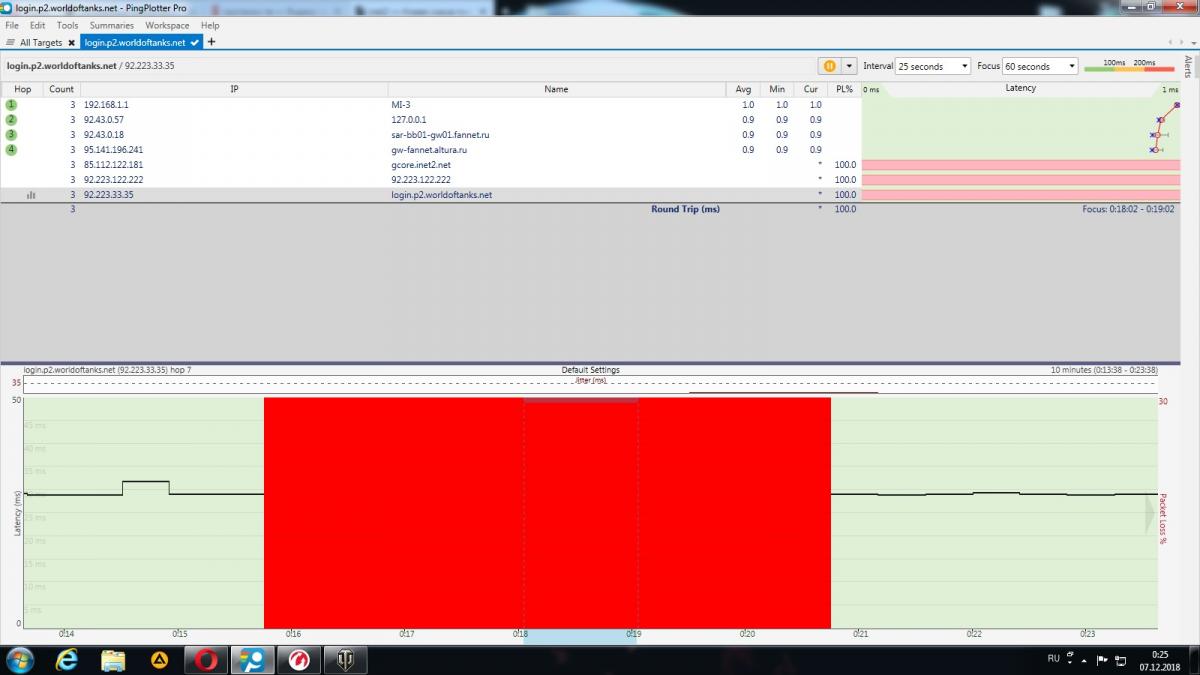This screenshot has height=675, width=1200.
Task: Open the Focus dropdown showing 60 seconds
Action: [x=1040, y=66]
